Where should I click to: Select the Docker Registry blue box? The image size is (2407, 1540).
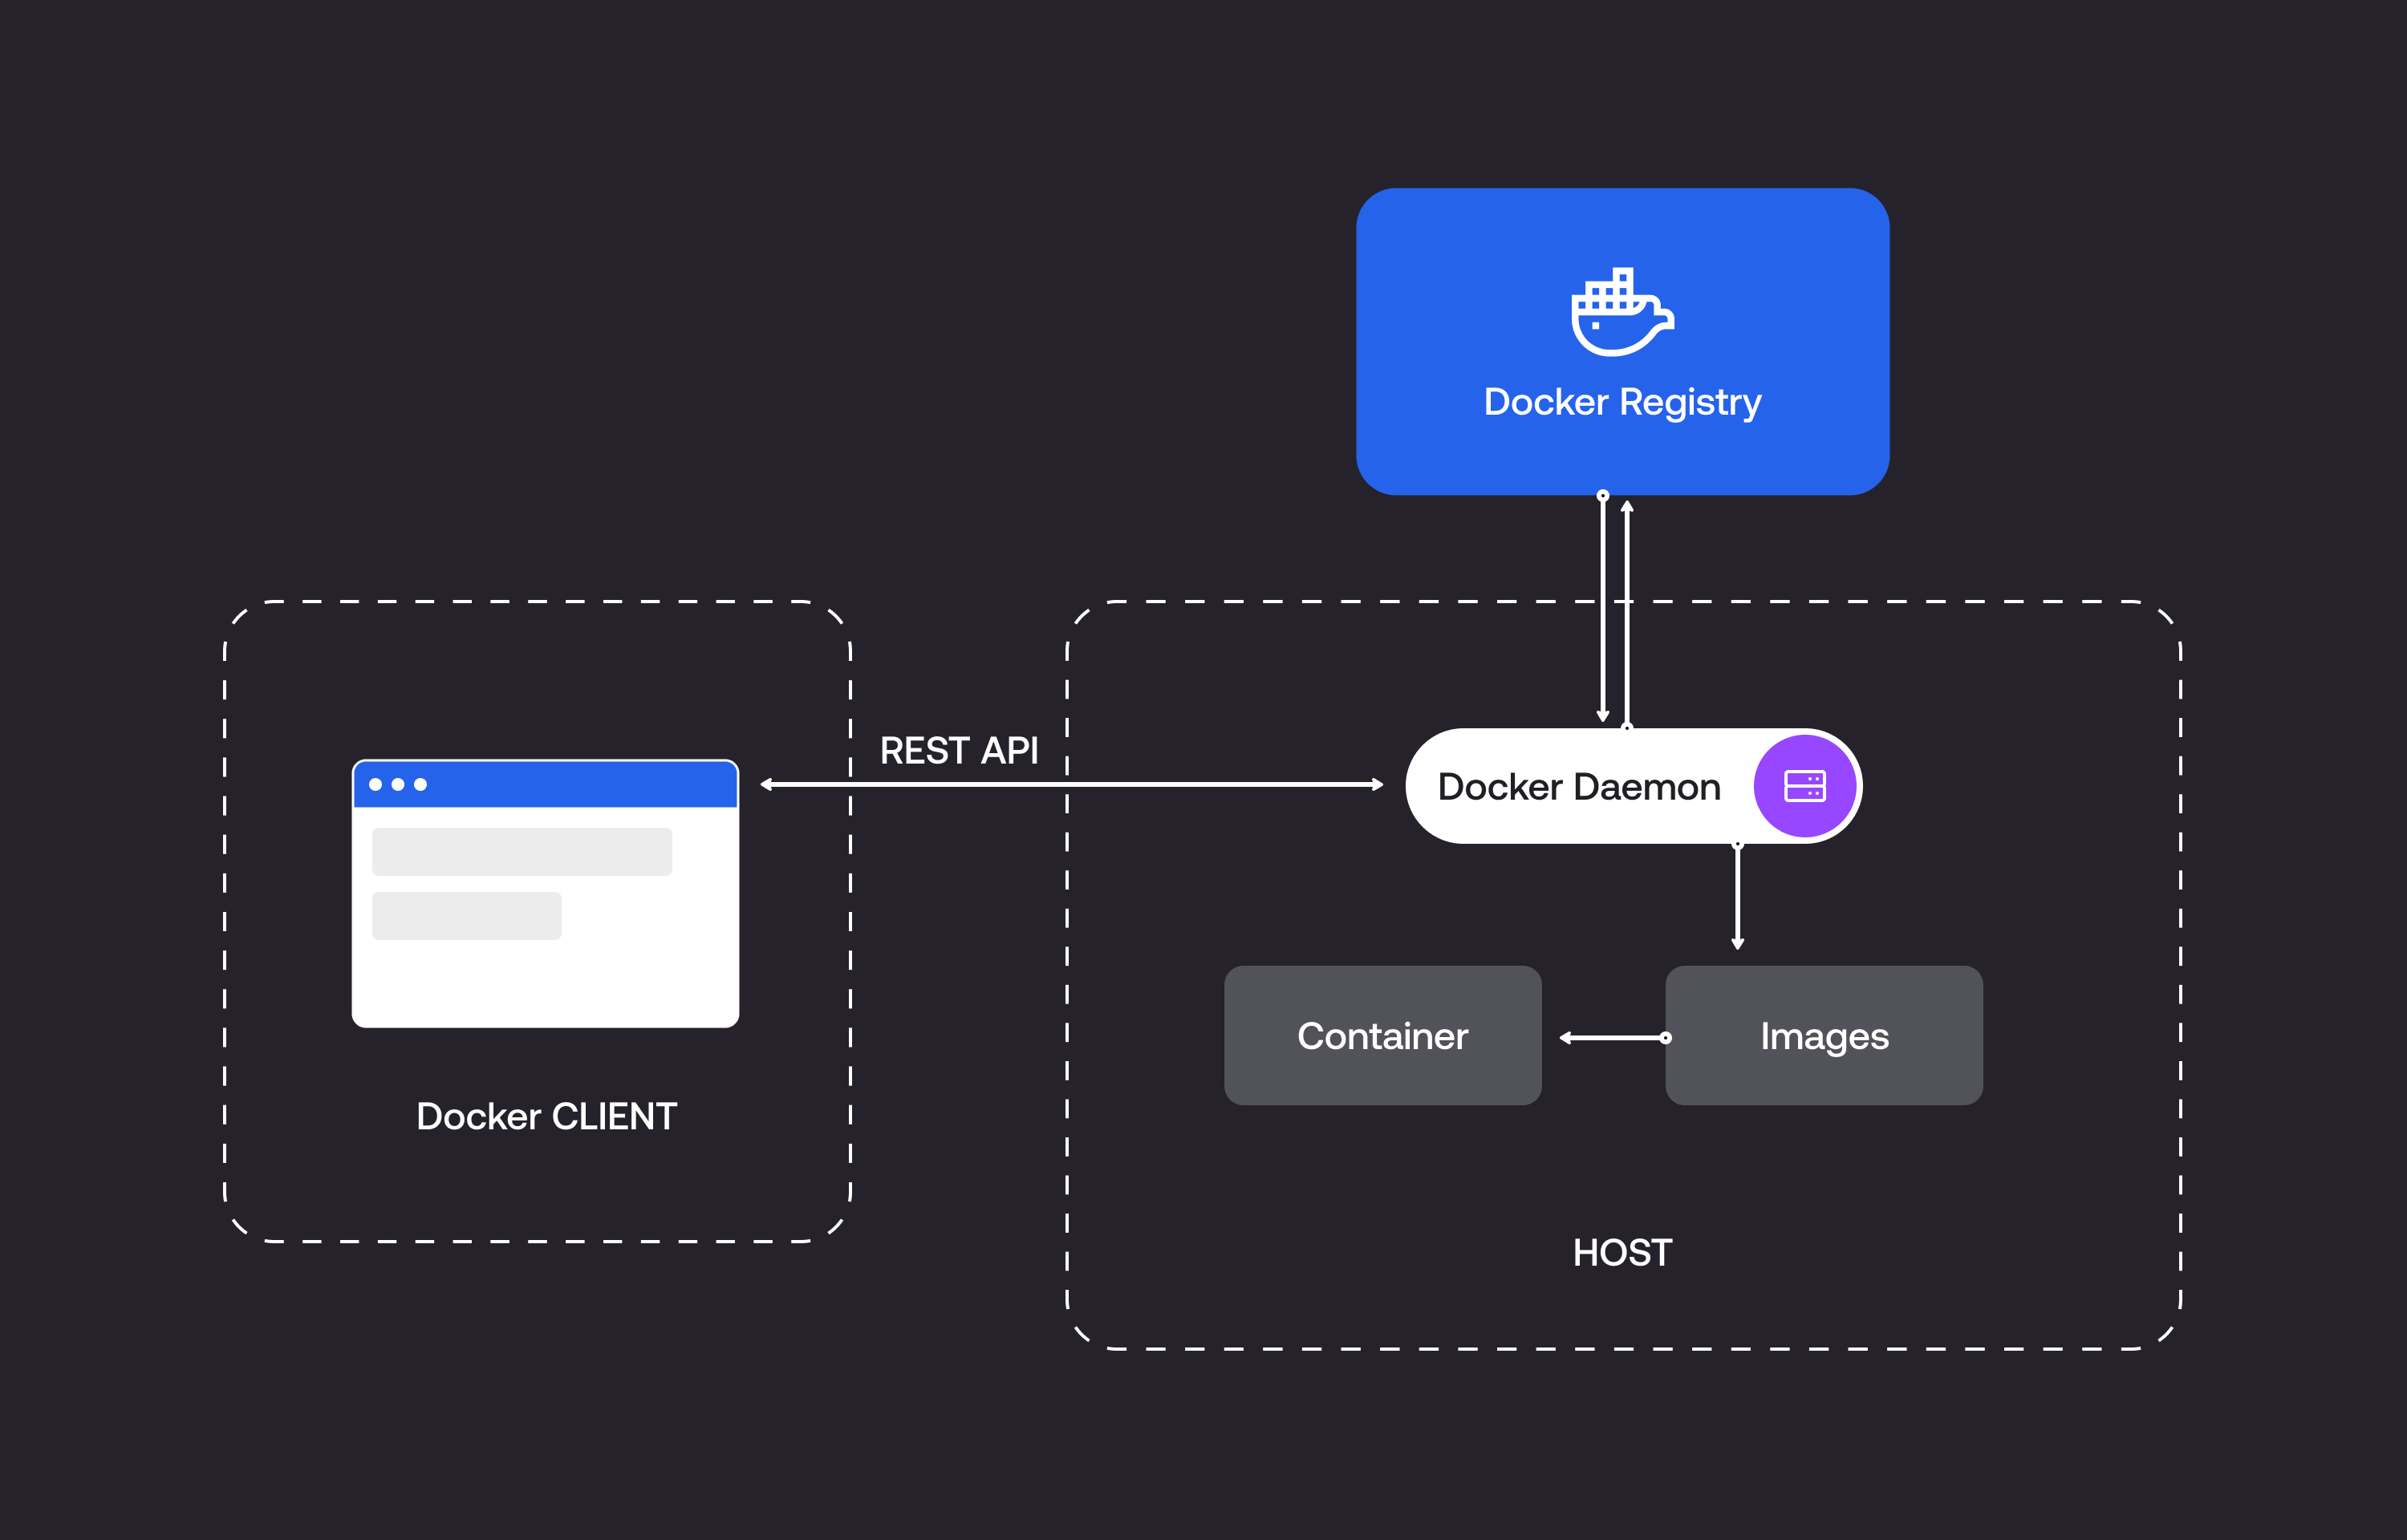tap(1622, 341)
